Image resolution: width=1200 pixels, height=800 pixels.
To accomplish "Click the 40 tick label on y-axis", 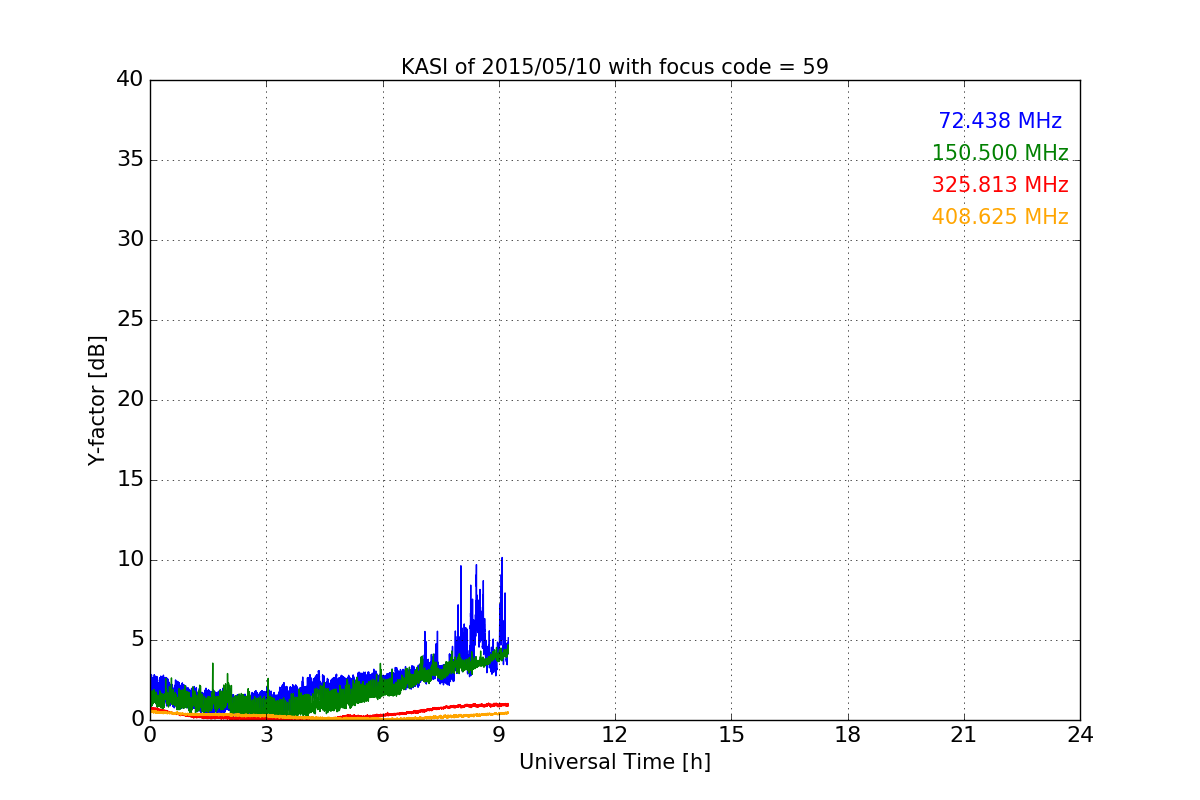I will 130,80.
